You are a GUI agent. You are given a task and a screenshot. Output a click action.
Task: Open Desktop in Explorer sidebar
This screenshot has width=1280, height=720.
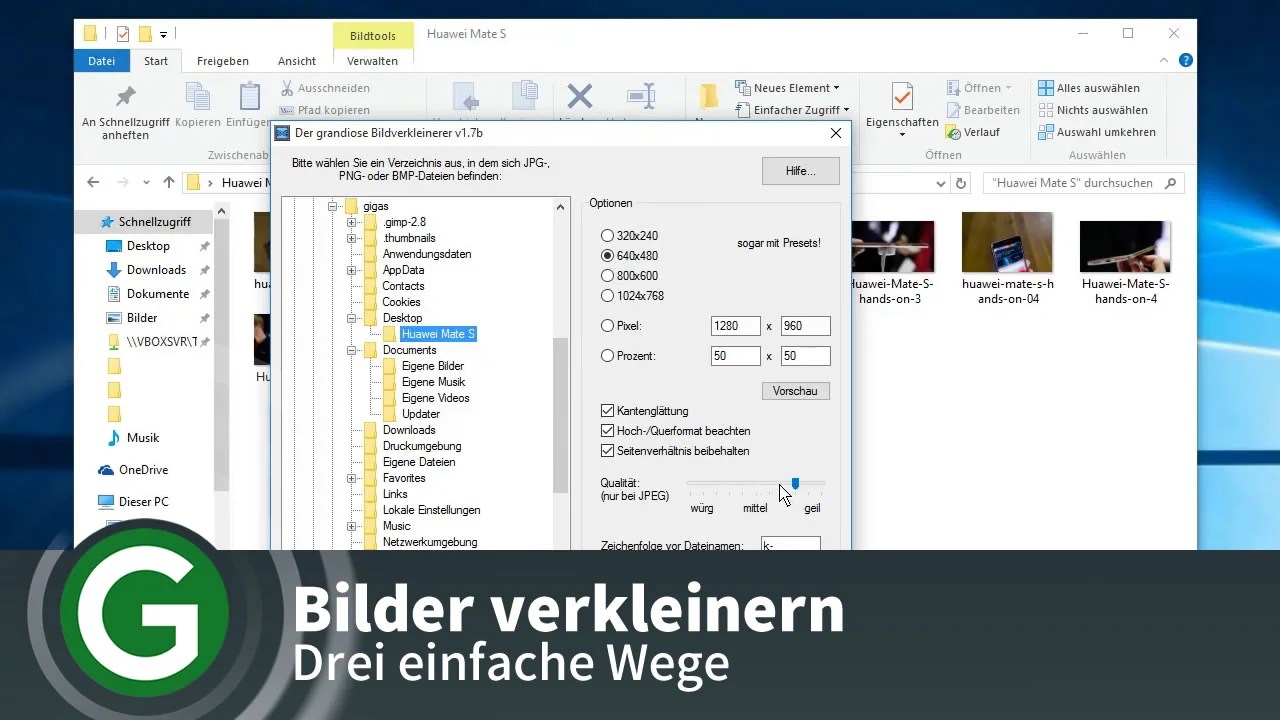(x=148, y=246)
